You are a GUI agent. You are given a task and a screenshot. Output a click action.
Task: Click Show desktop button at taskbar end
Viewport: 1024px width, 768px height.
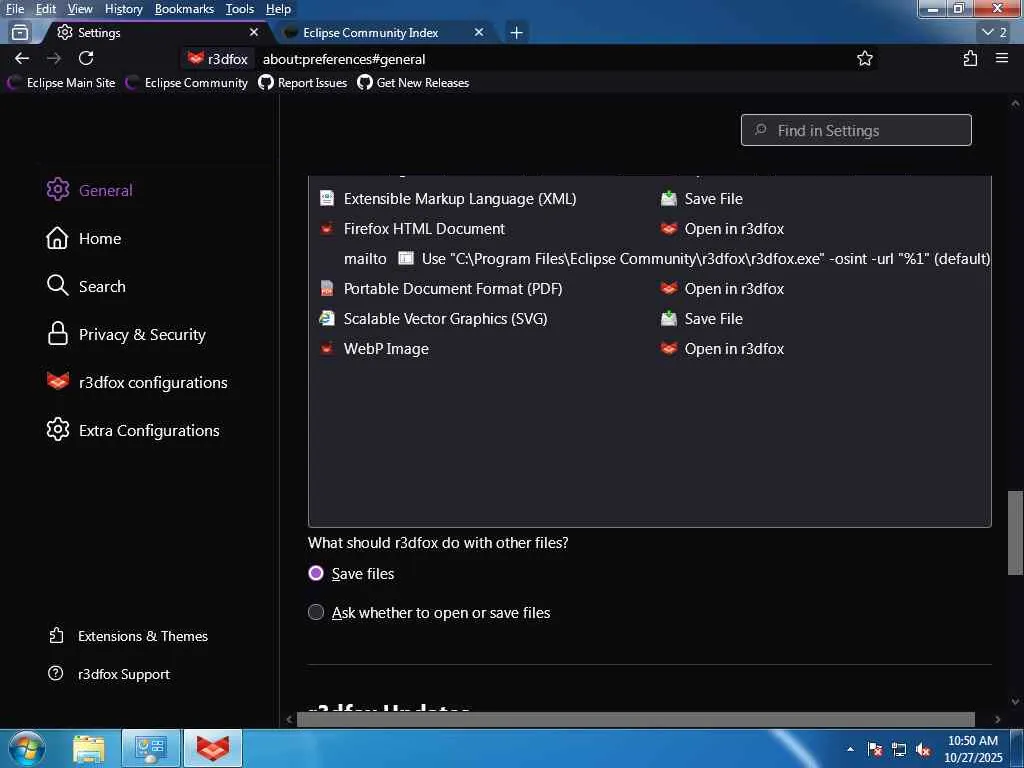tap(1017, 749)
